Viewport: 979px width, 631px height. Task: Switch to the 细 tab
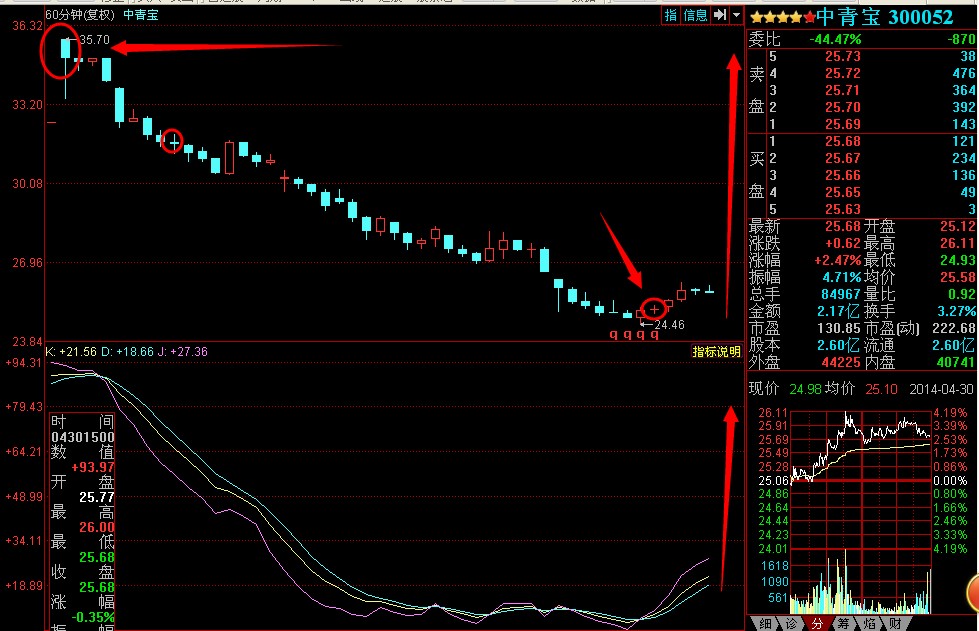tap(765, 624)
